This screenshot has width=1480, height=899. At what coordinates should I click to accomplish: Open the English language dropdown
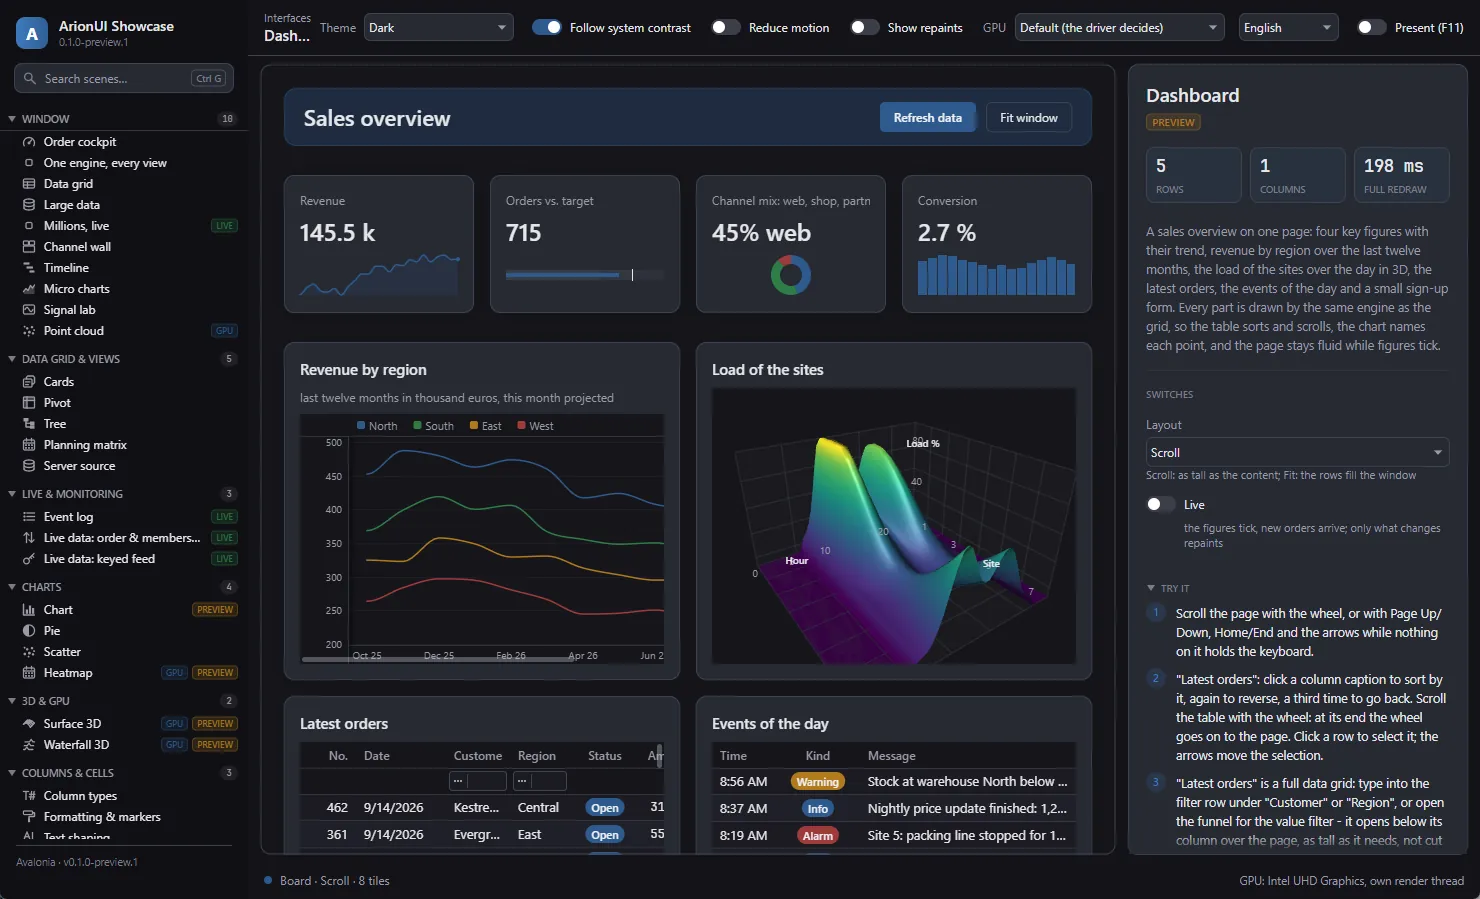click(1289, 27)
